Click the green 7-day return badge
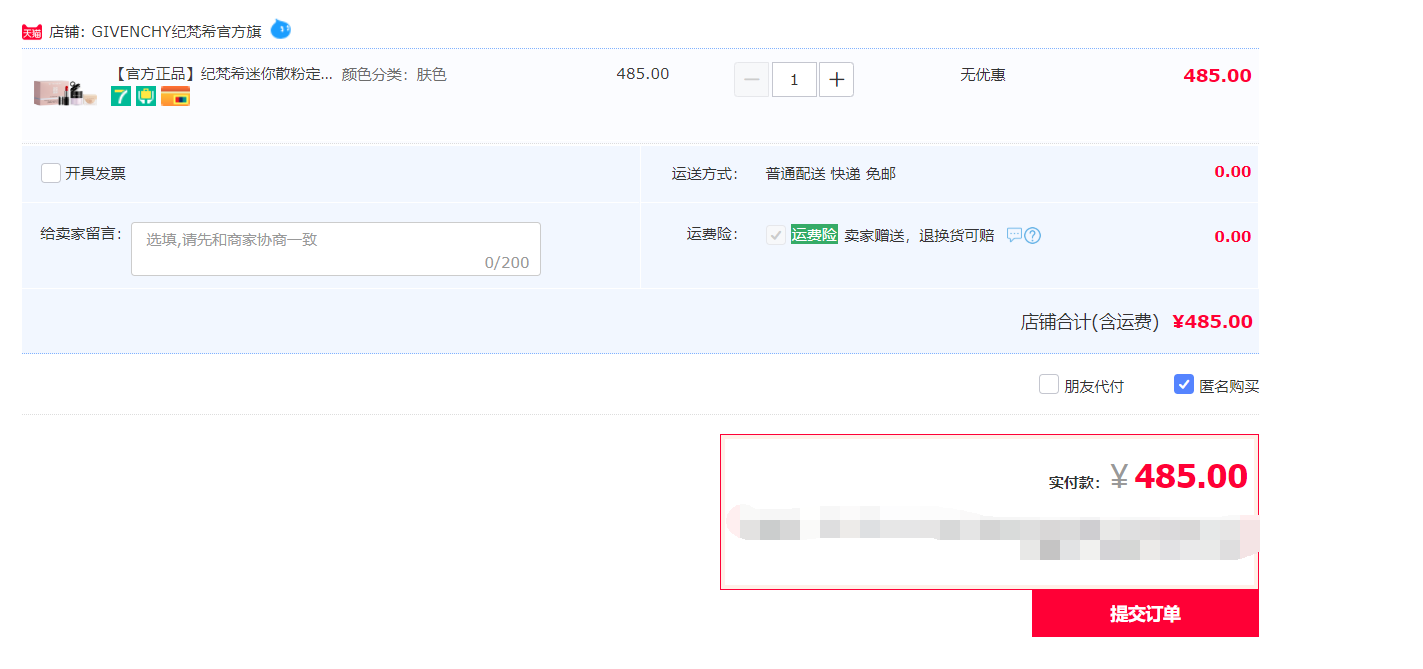Screen dimensions: 1423x669 tap(121, 96)
